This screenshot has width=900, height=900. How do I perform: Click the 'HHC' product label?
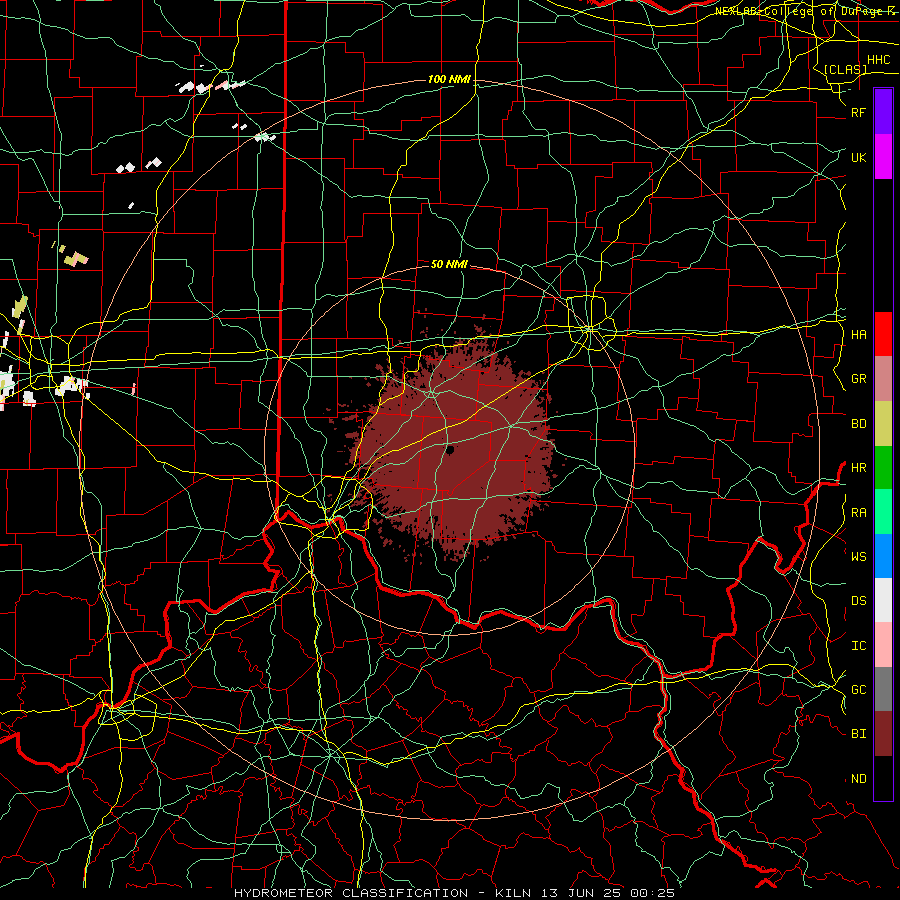click(x=878, y=60)
